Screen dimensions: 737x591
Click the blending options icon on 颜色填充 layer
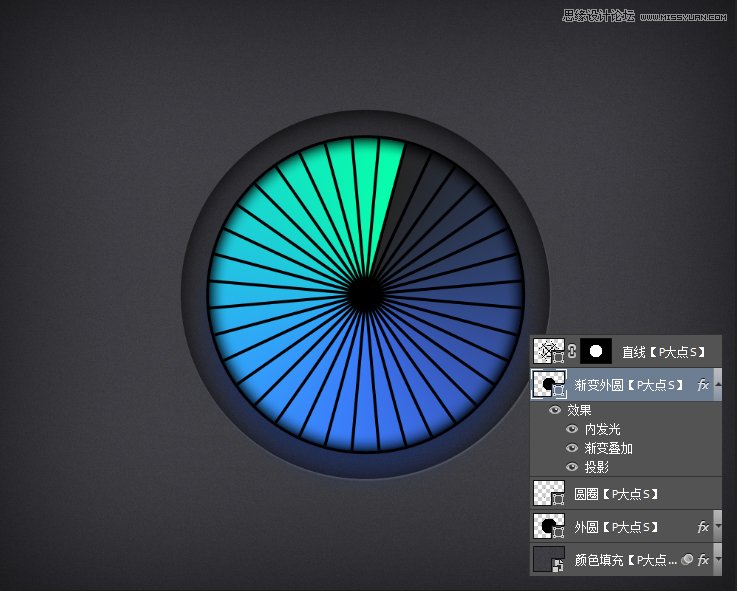pyautogui.click(x=688, y=560)
